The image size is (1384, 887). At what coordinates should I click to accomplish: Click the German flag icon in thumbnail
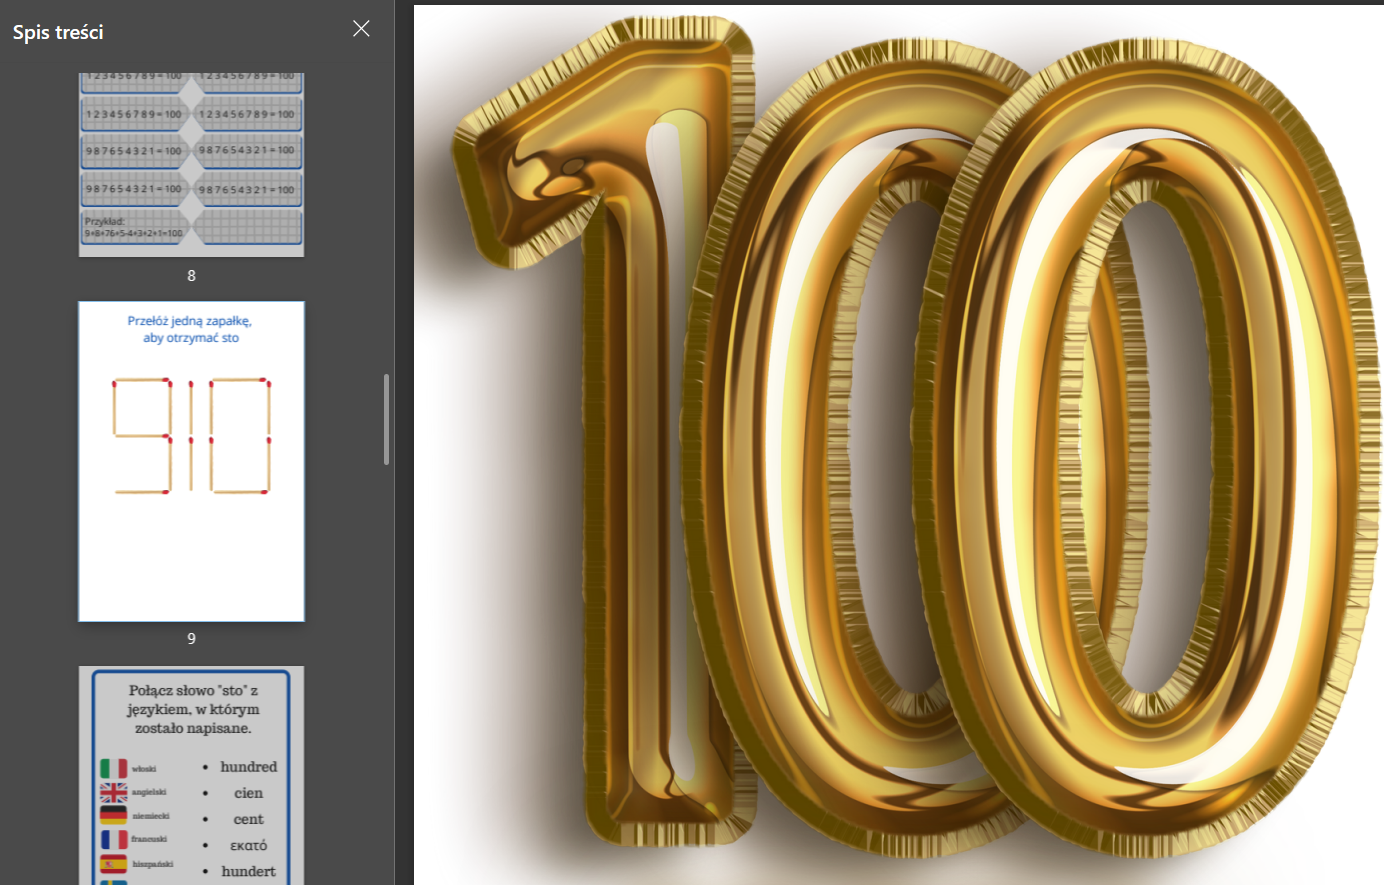point(113,816)
